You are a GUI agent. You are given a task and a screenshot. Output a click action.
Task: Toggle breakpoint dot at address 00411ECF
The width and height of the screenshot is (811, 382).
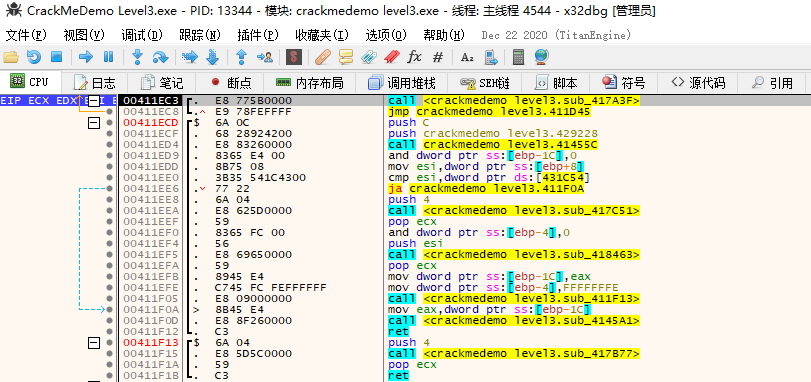(x=109, y=133)
